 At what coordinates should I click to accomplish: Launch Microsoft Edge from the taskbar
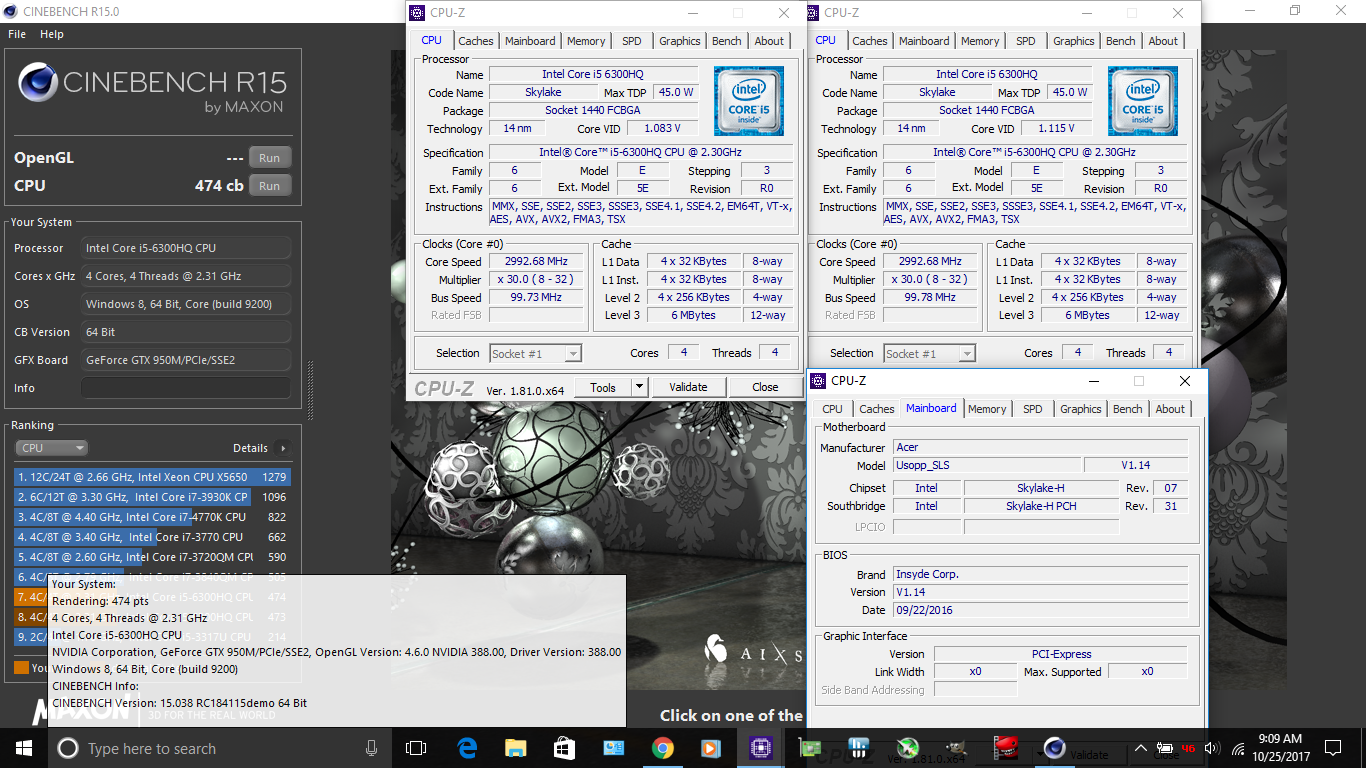tap(467, 748)
